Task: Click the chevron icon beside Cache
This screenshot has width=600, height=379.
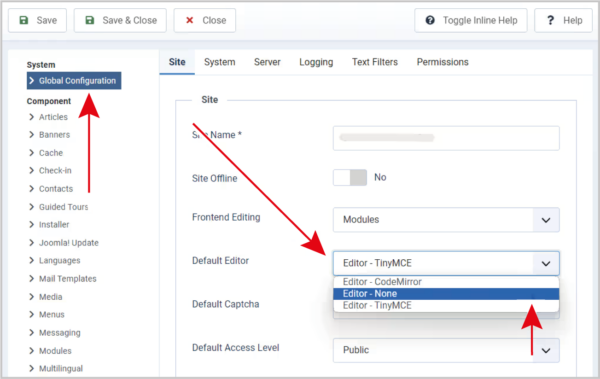Action: click(31, 153)
